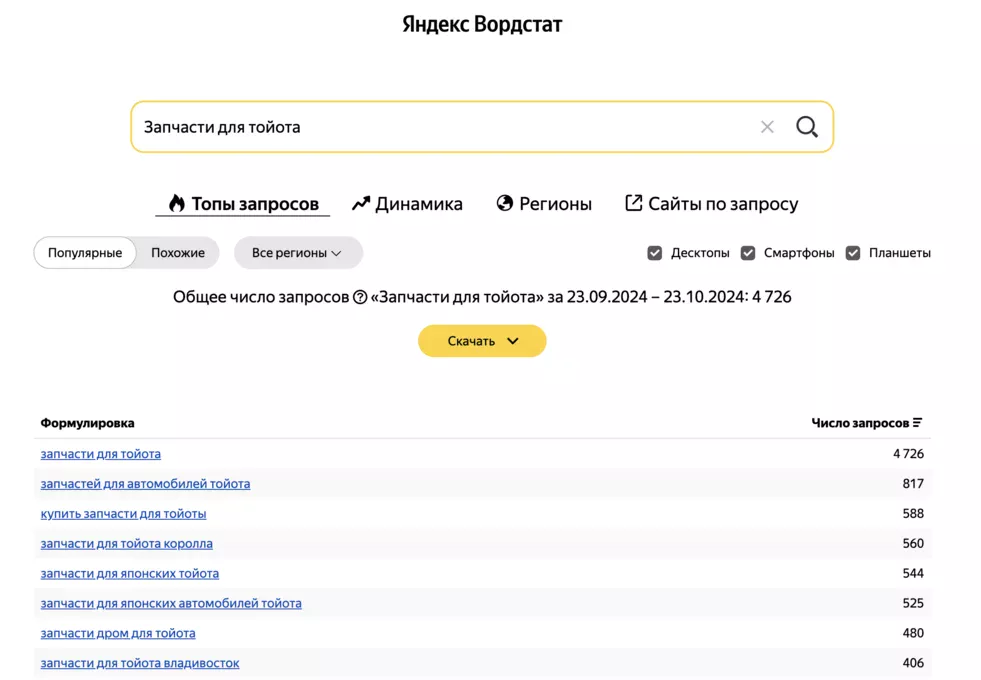Image resolution: width=981 pixels, height=680 pixels.
Task: Click the magnifying glass search icon
Action: click(806, 127)
